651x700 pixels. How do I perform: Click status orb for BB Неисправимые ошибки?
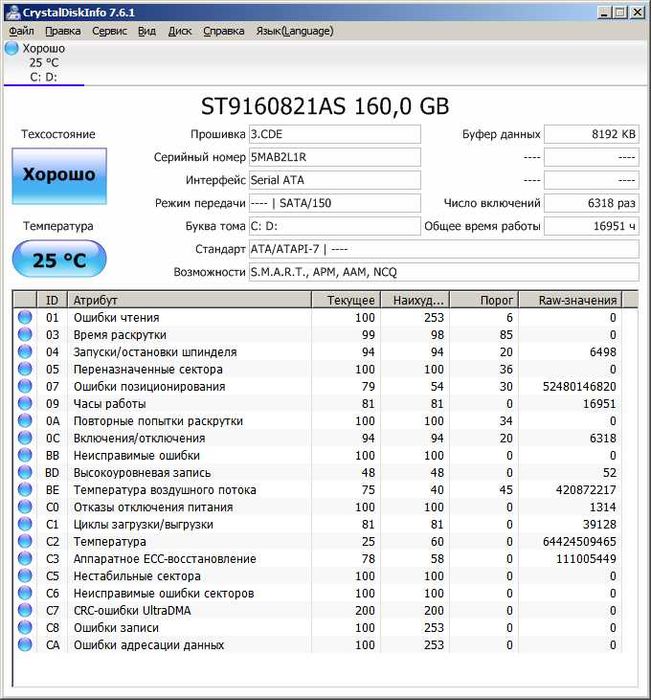click(x=25, y=455)
